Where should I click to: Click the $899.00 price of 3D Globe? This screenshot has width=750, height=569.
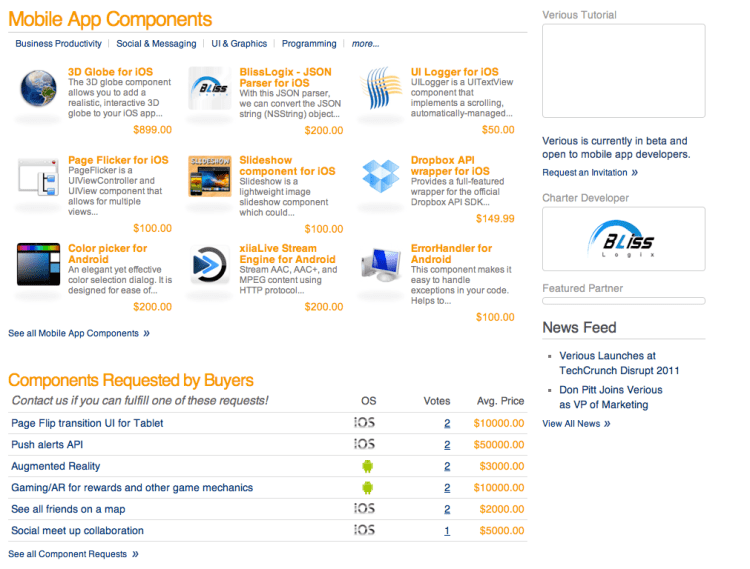[x=152, y=130]
